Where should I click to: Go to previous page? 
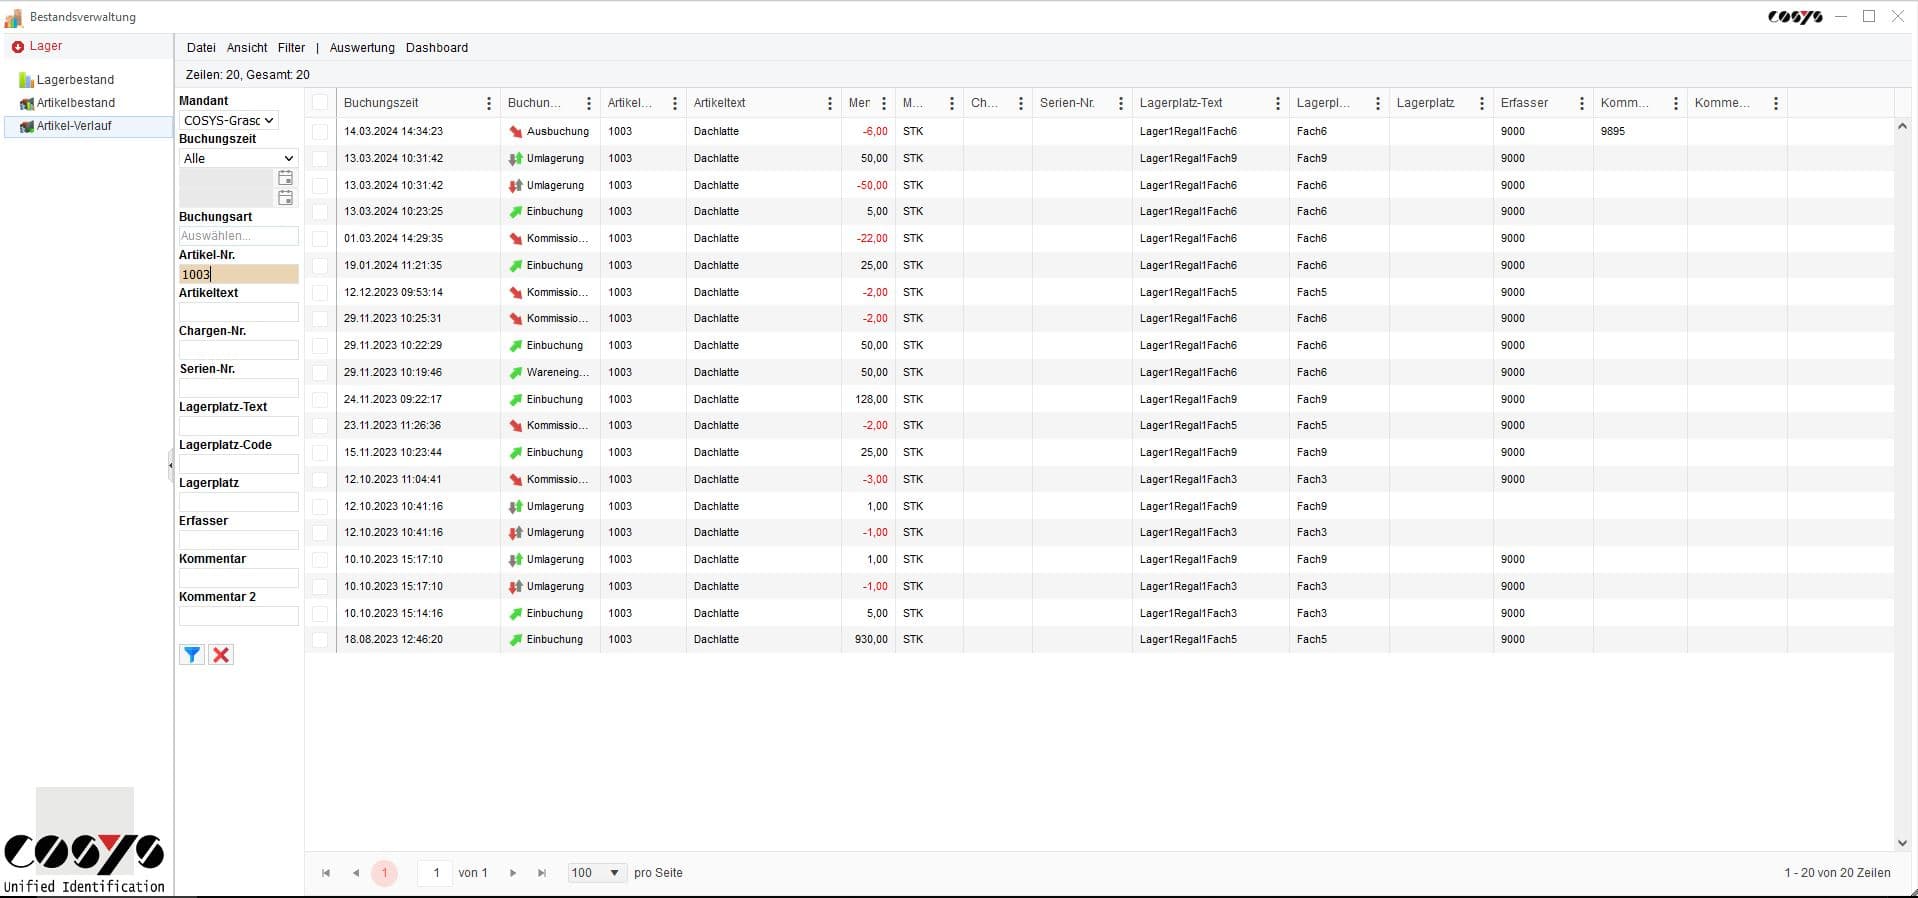356,873
